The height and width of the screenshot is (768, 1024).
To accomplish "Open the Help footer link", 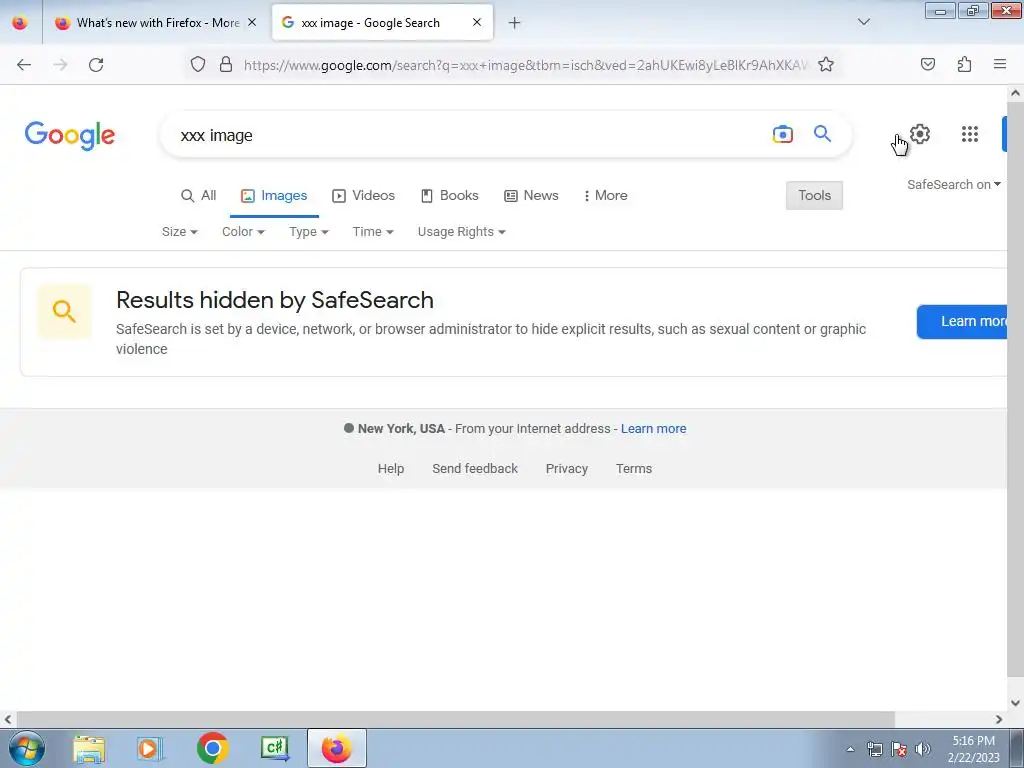I will tap(391, 469).
